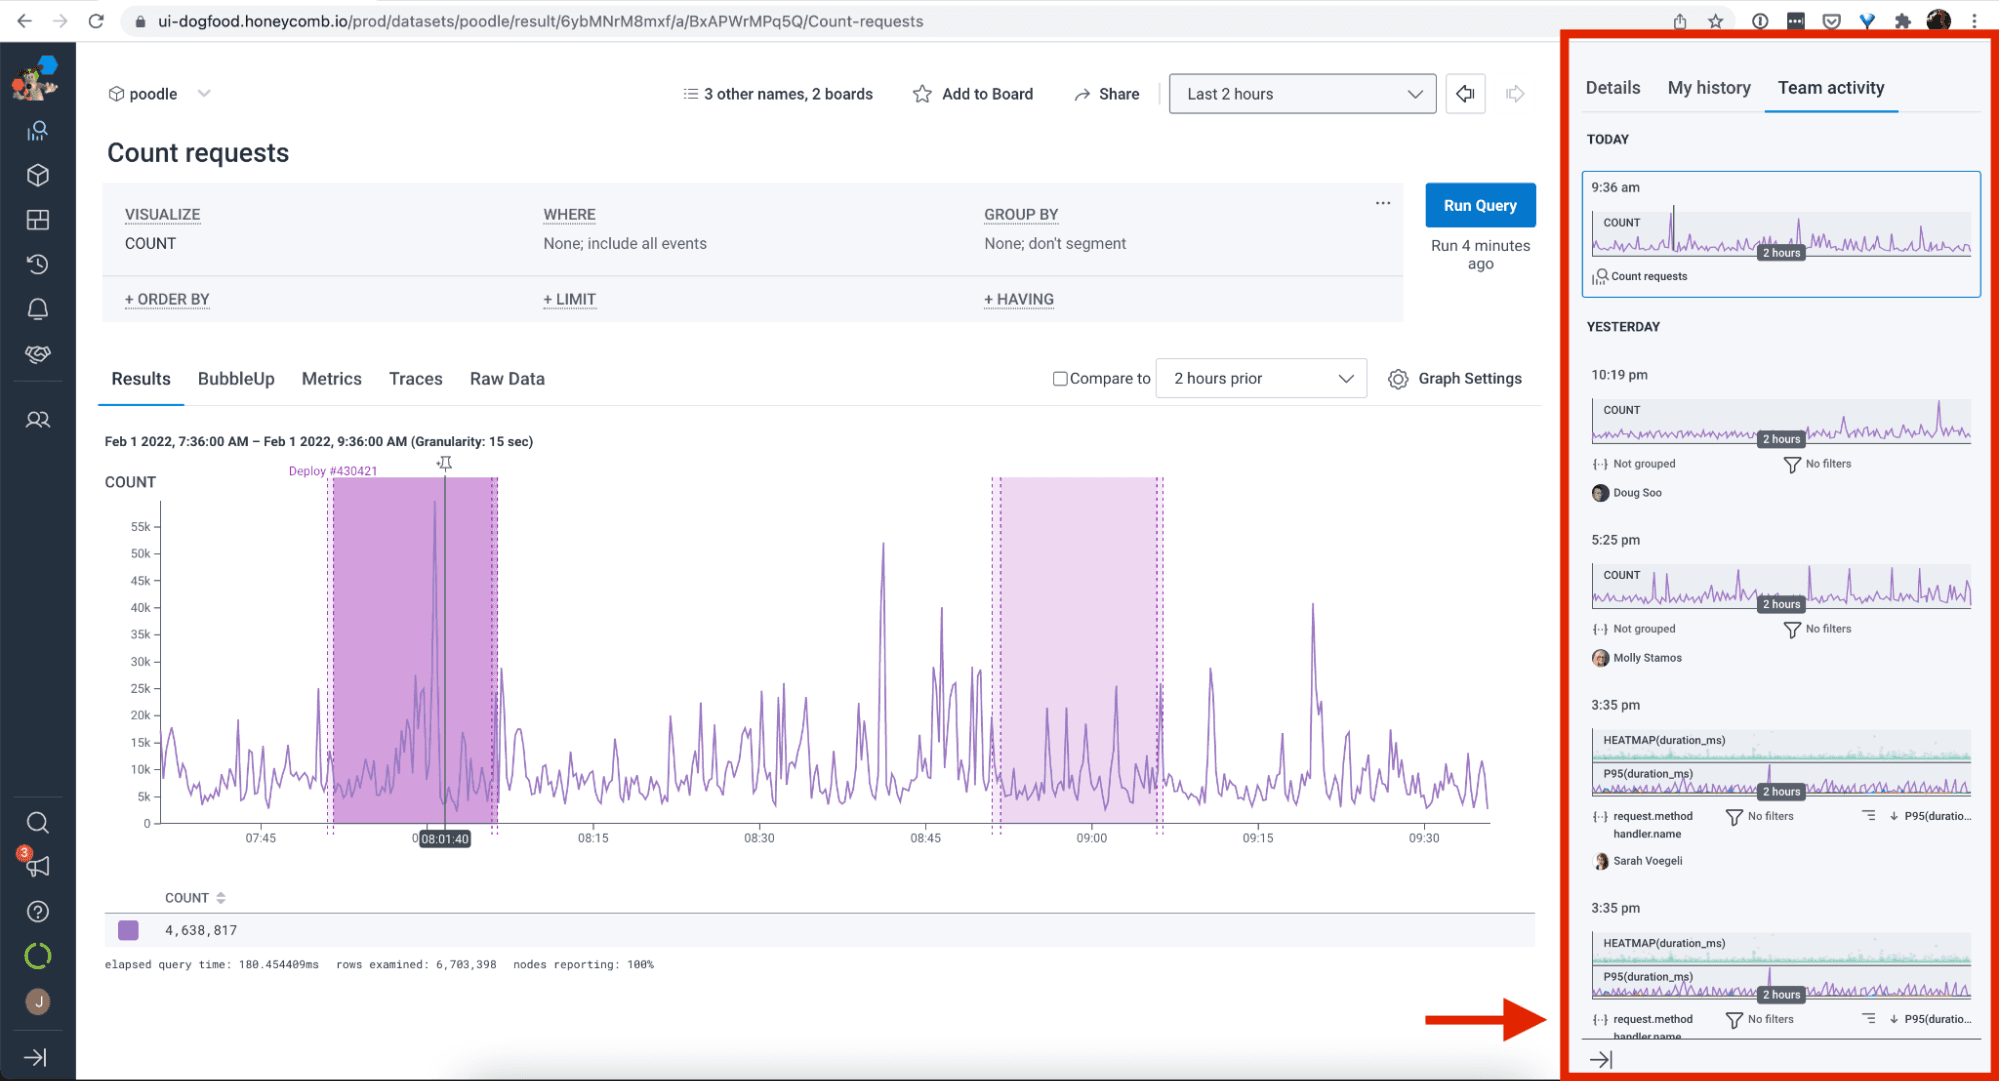Image resolution: width=1999 pixels, height=1081 pixels.
Task: Open the team people icon in sidebar
Action: (37, 420)
